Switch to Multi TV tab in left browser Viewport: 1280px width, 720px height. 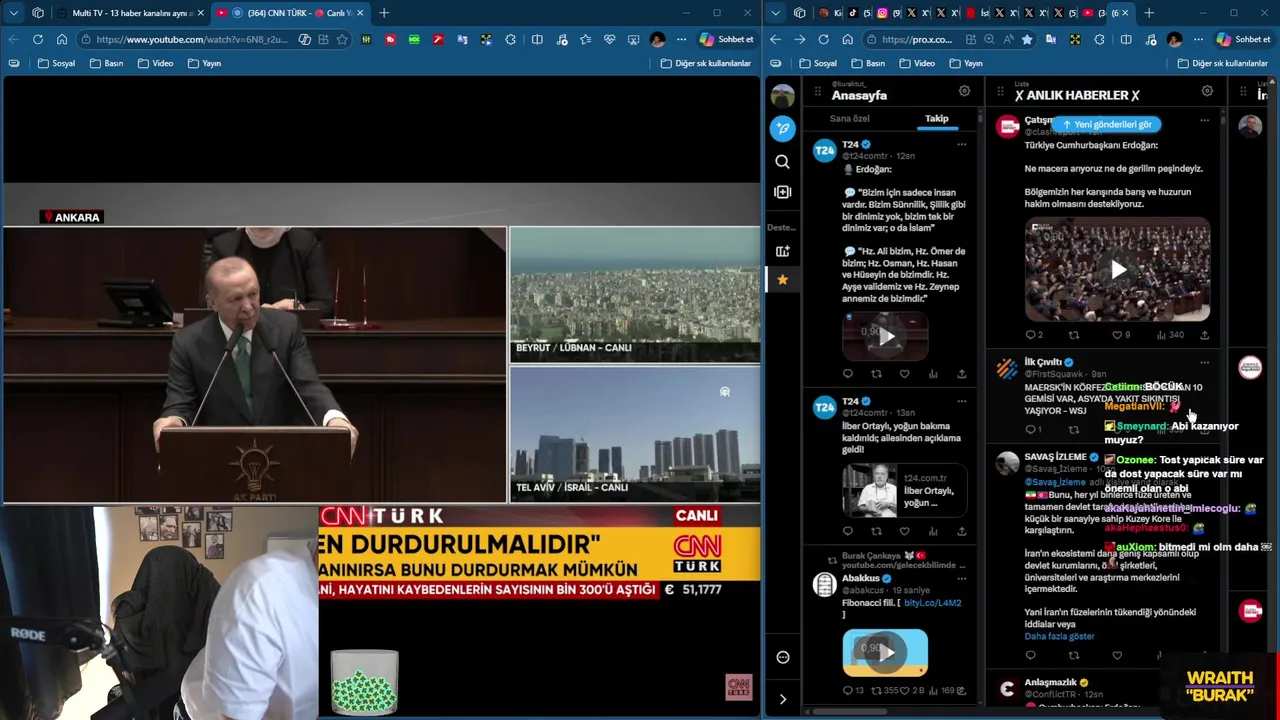(x=130, y=13)
